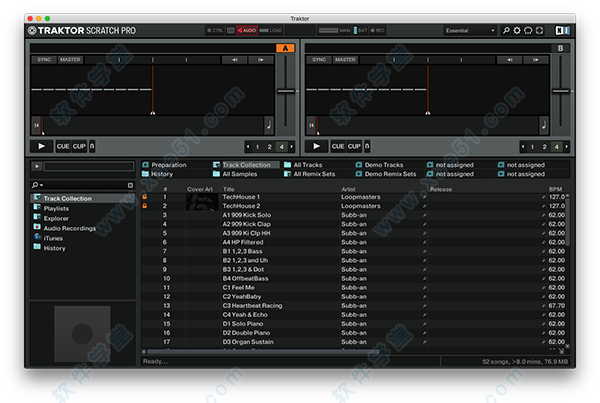Click the lock icon on TechHouse 2 row

(145, 206)
